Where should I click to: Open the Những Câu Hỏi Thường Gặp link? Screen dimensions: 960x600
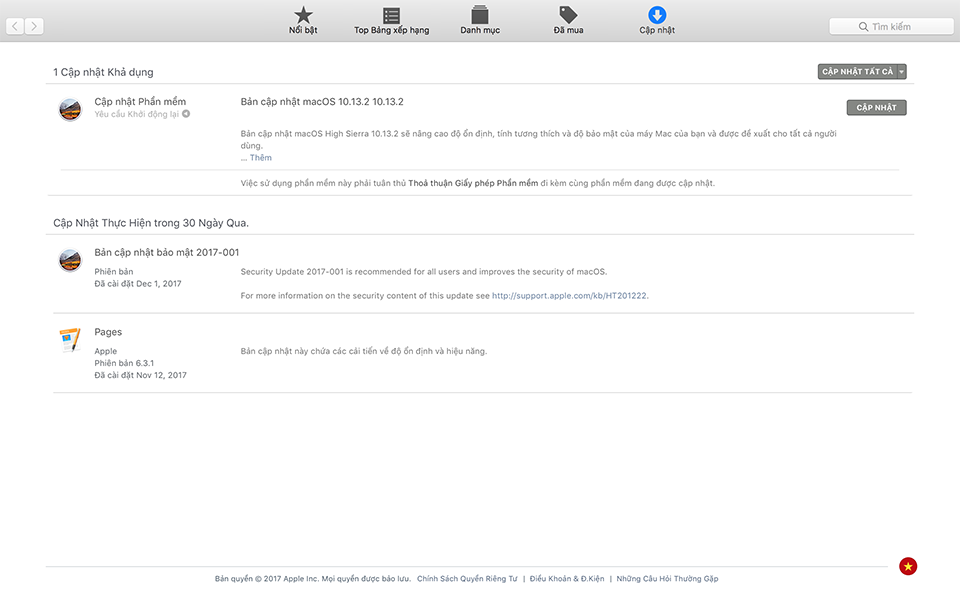(x=667, y=579)
